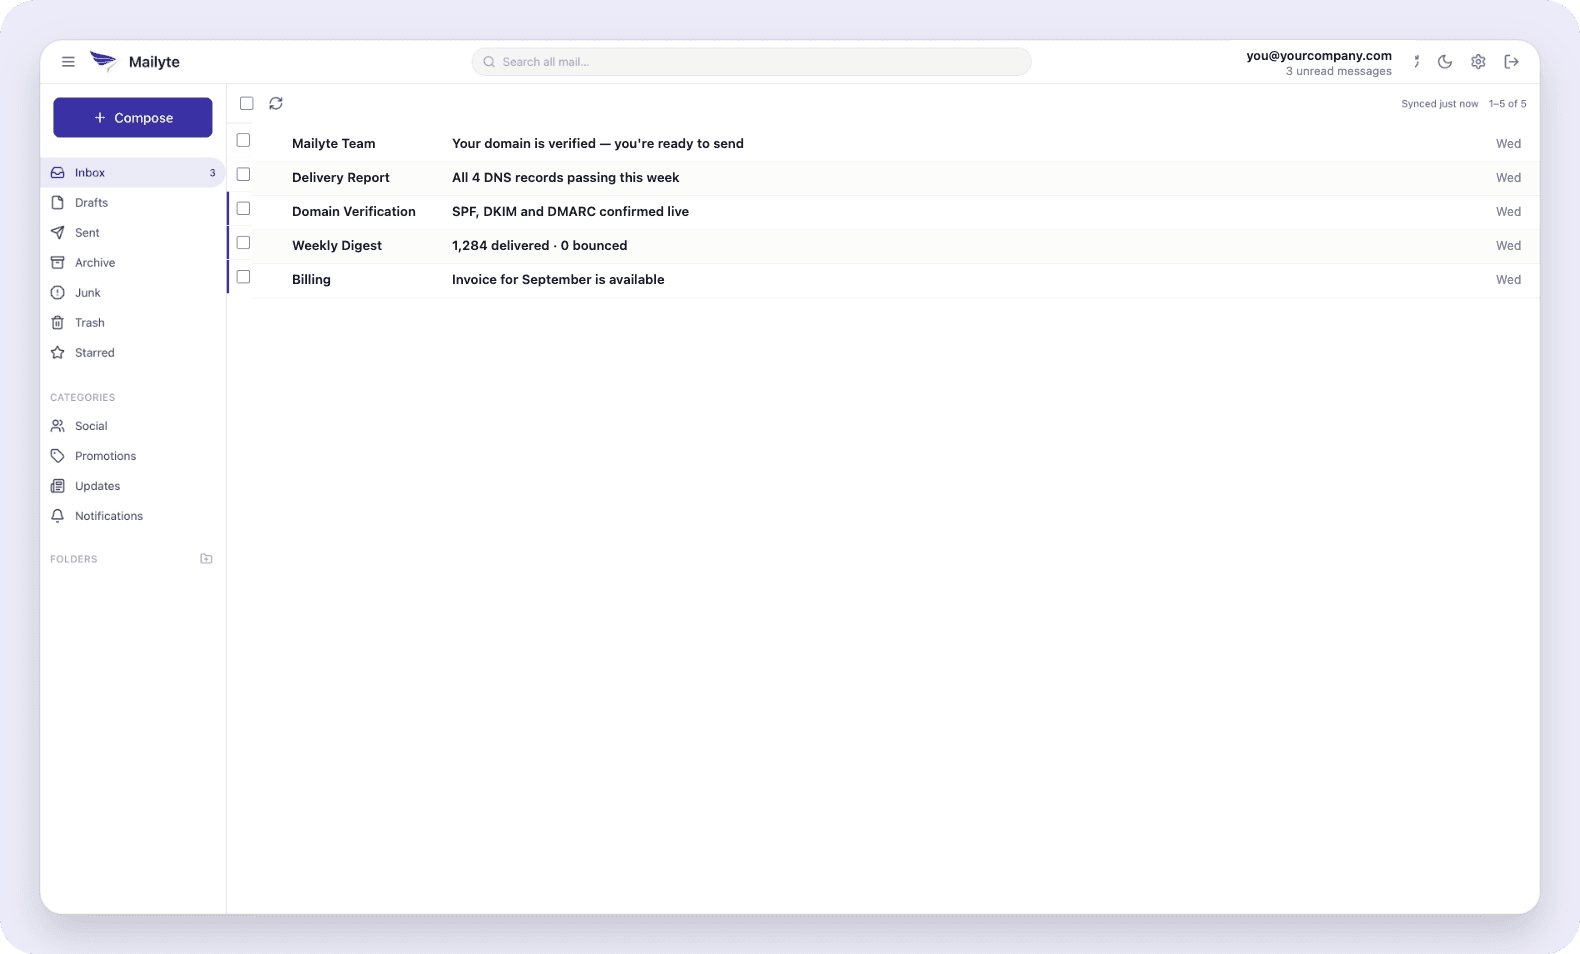
Task: Open 'Your domain is verified' email
Action: [598, 144]
